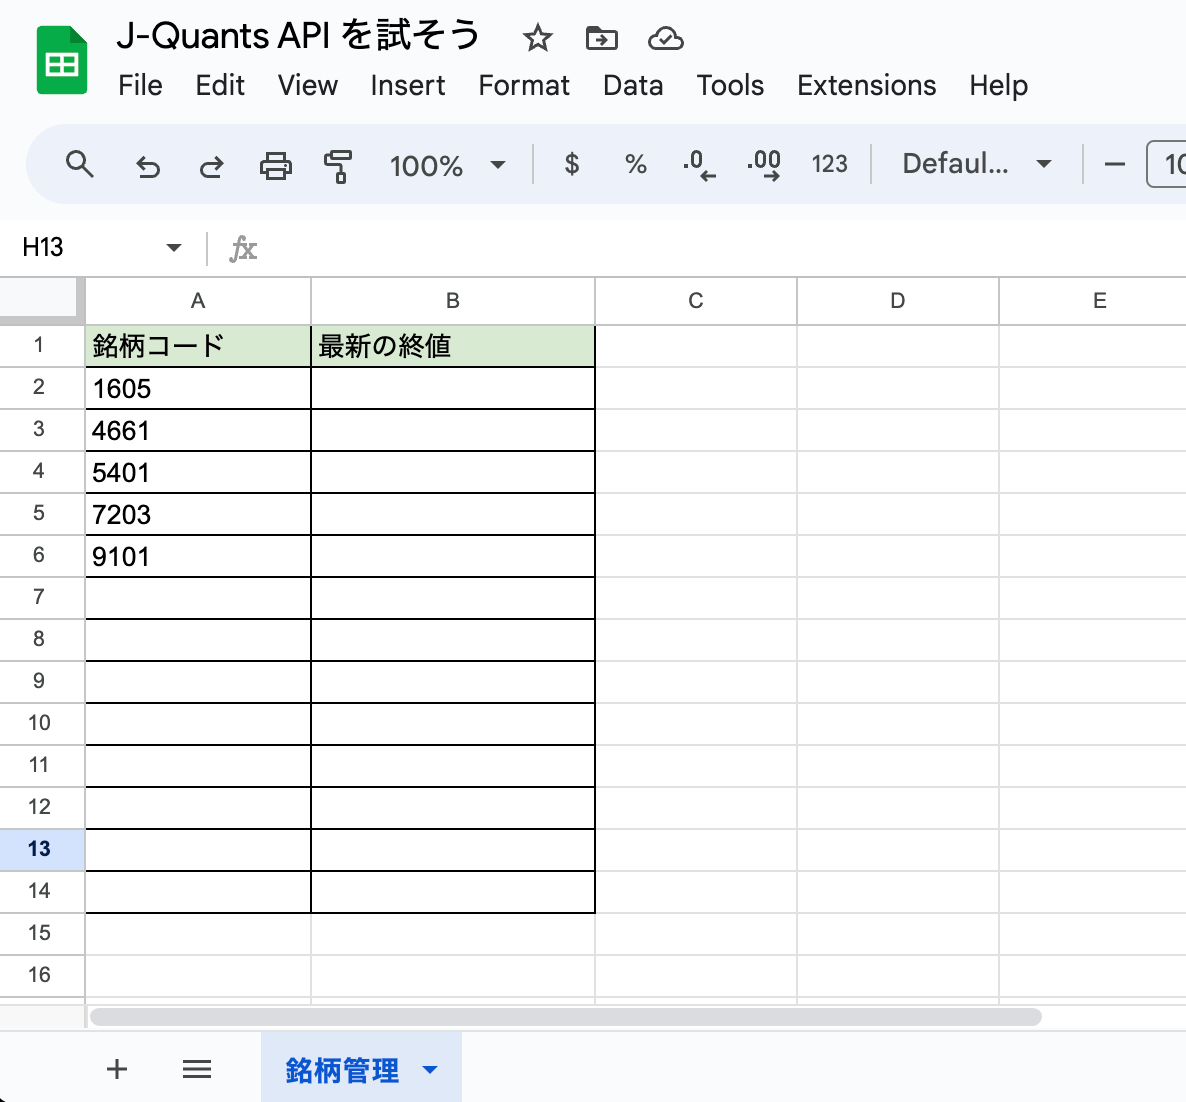Select the 銘柄コード header cell

(x=198, y=346)
